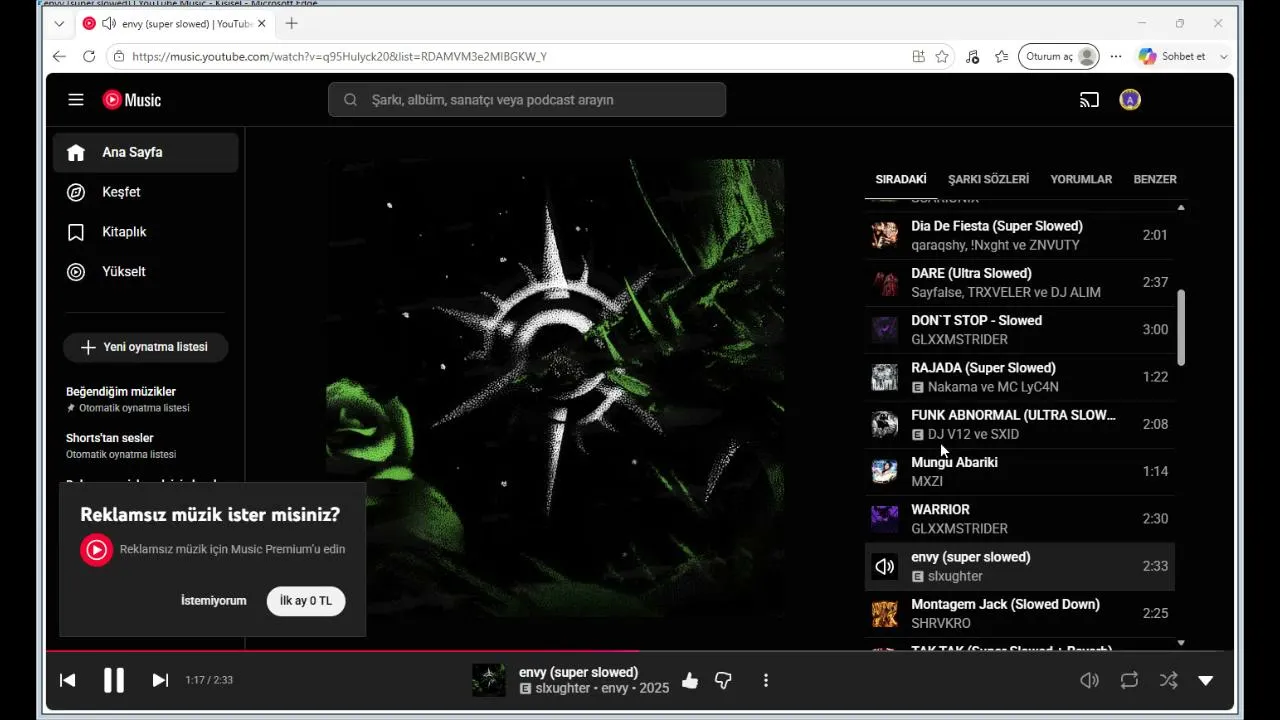Open the three-dot song options menu
This screenshot has width=1280, height=720.
[x=766, y=681]
